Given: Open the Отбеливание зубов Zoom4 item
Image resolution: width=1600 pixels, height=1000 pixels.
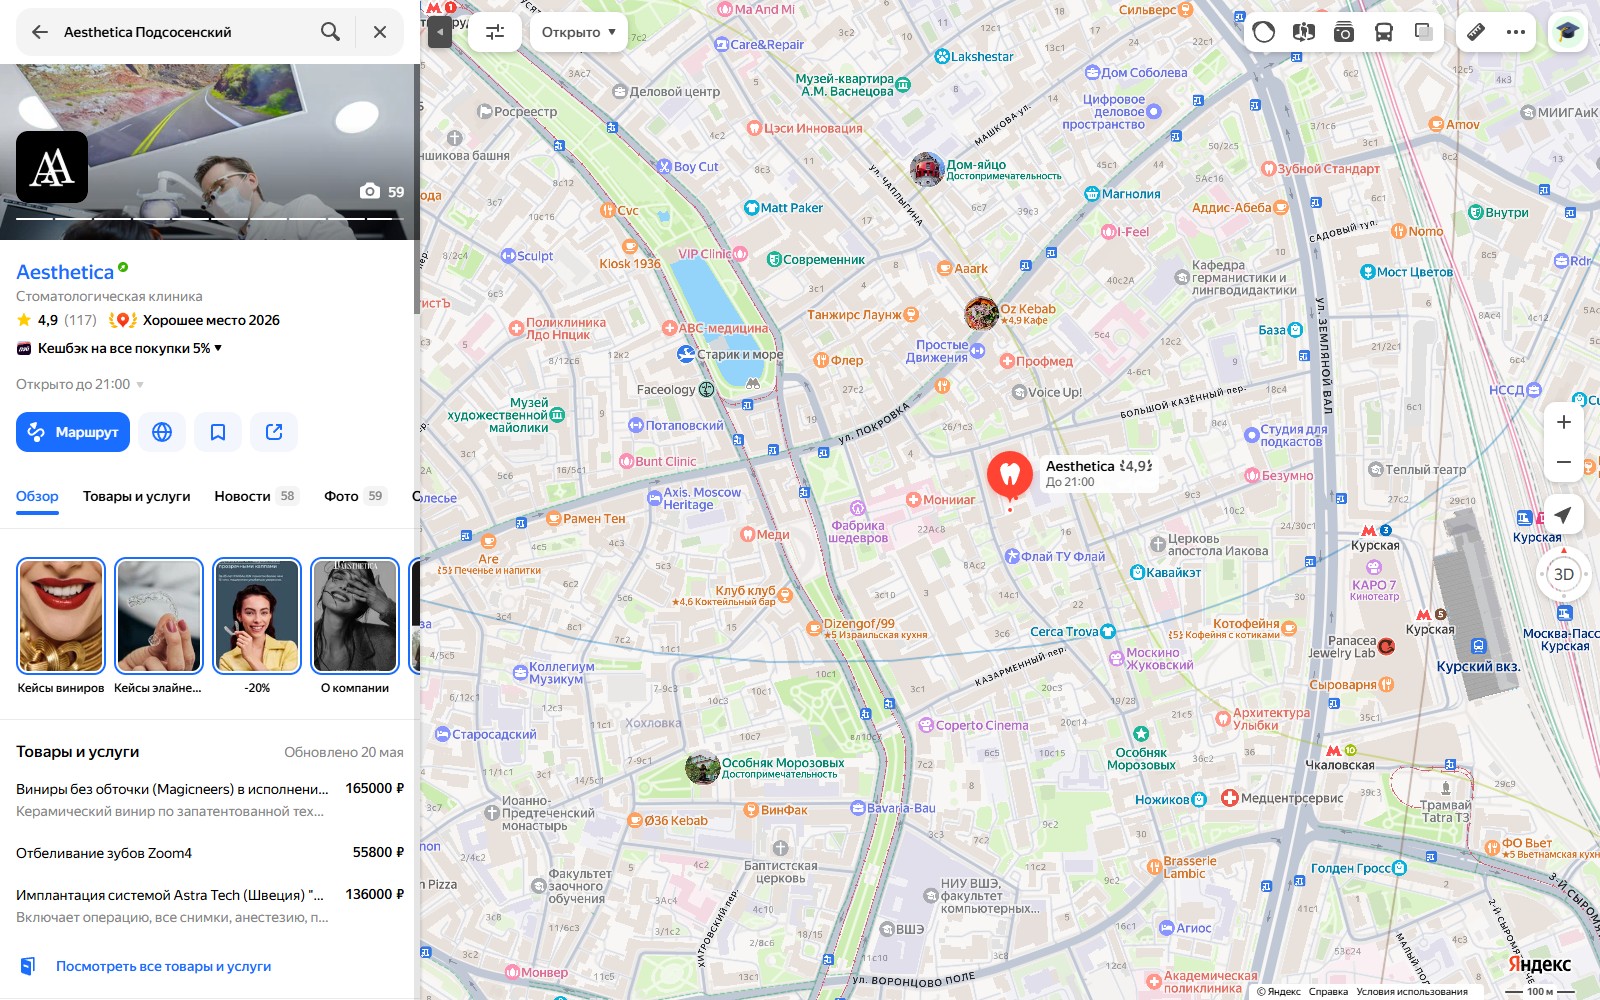Looking at the screenshot, I should pyautogui.click(x=210, y=853).
